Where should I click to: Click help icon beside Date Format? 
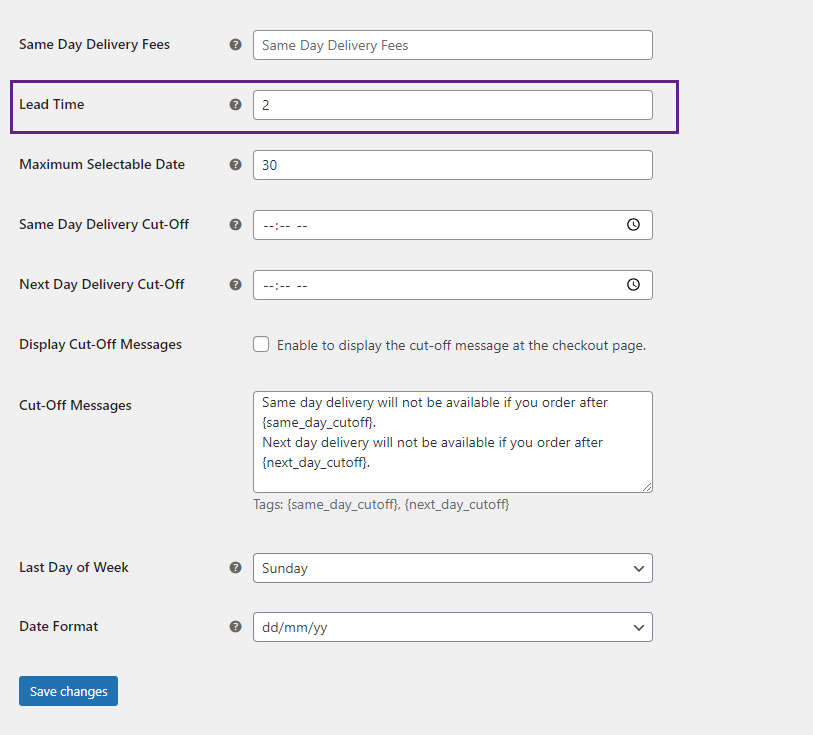pyautogui.click(x=235, y=627)
